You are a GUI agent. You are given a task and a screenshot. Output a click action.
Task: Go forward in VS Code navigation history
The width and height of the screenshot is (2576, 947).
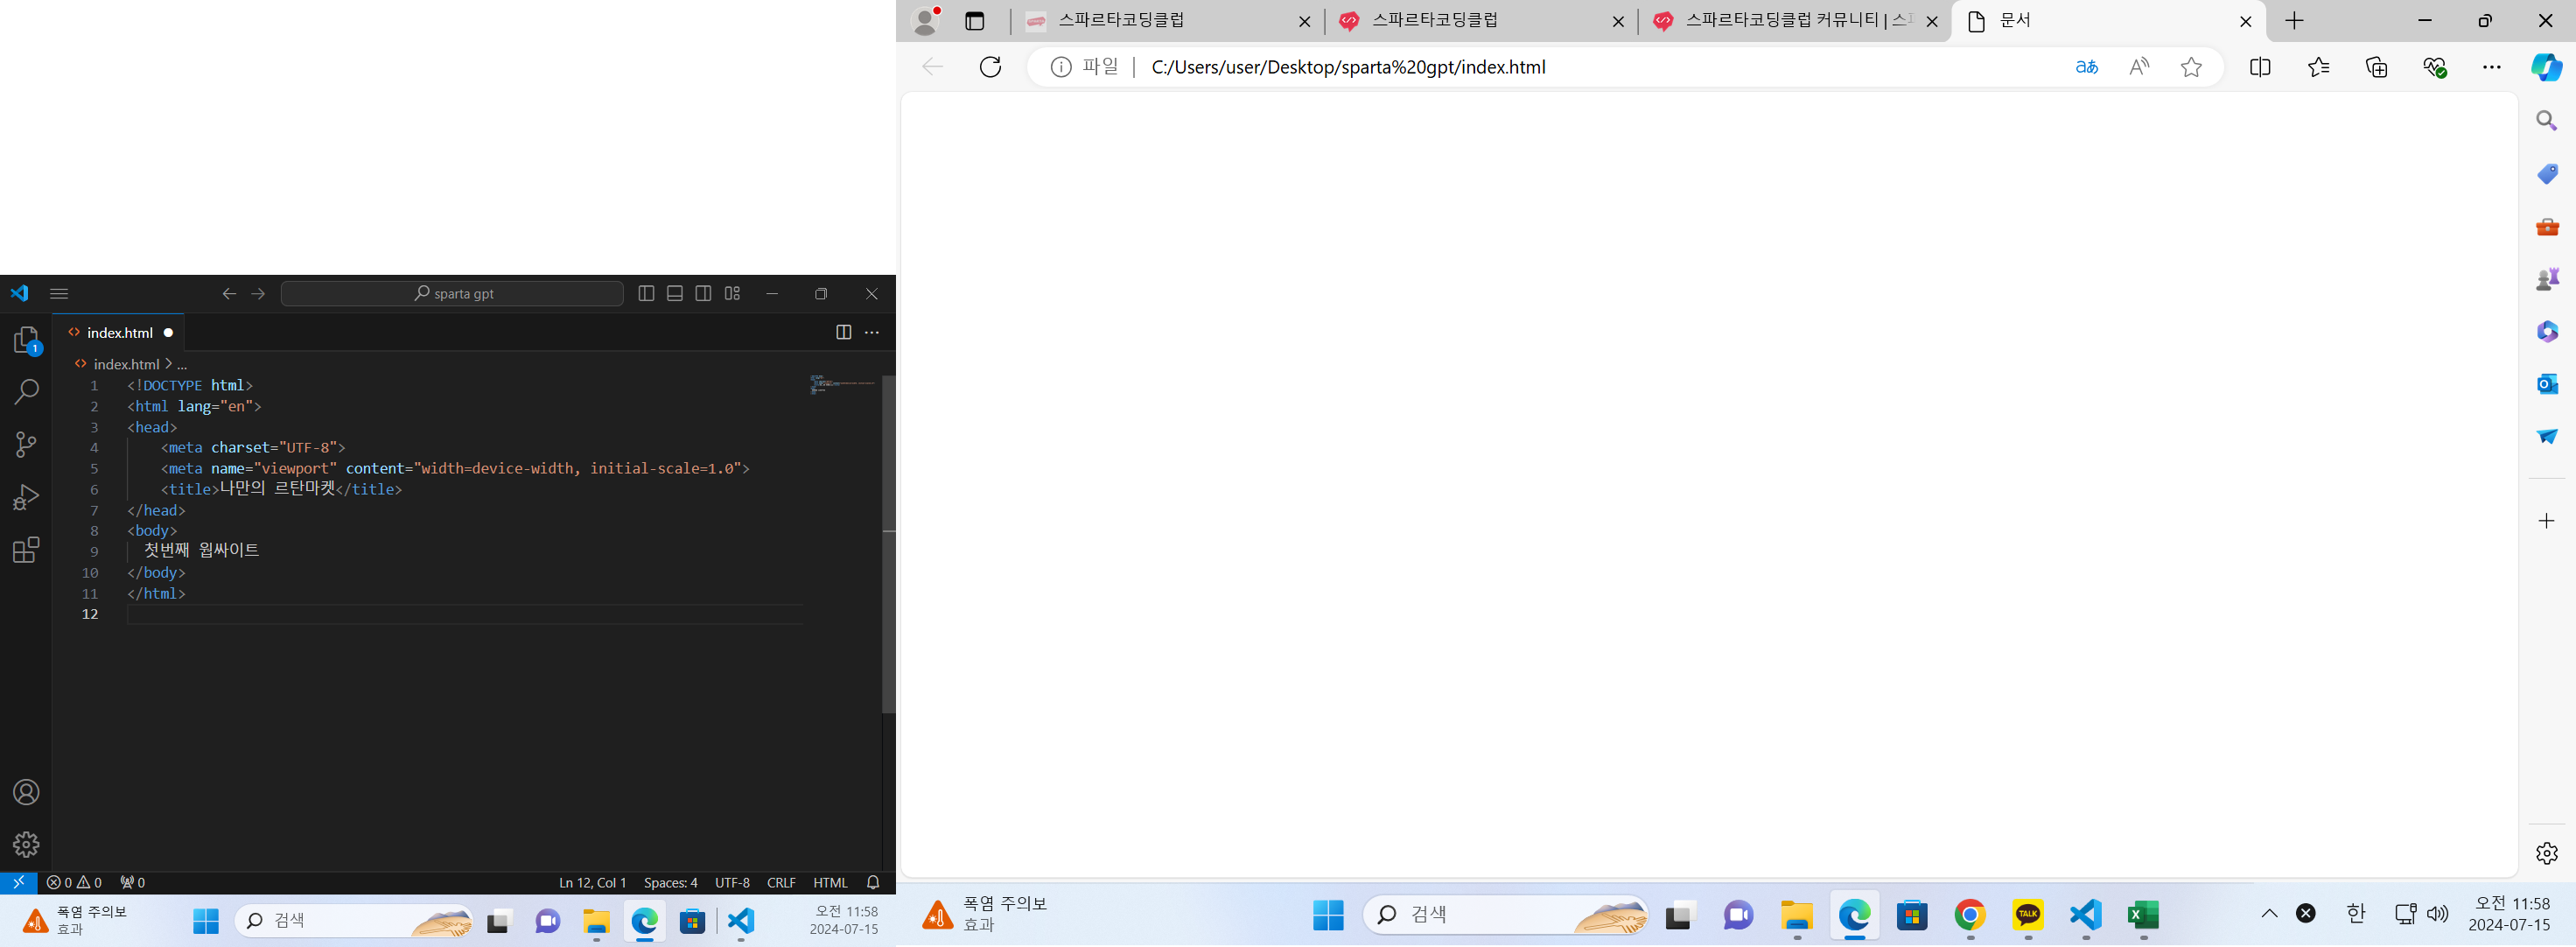pyautogui.click(x=258, y=293)
